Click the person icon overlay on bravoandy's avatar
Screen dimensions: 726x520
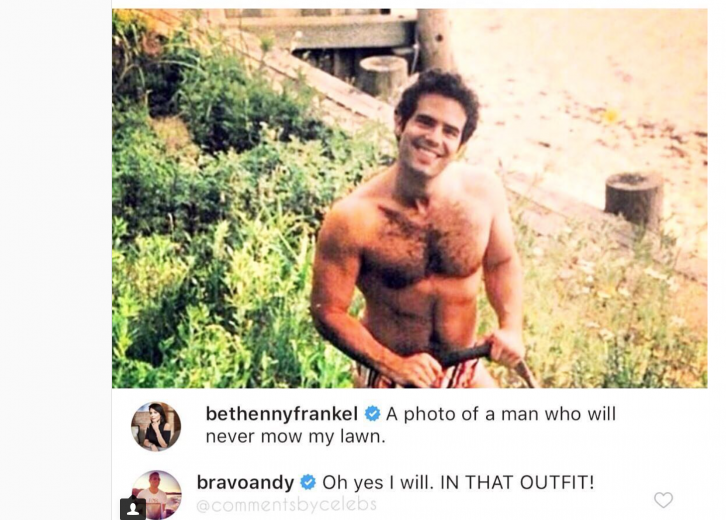133,509
